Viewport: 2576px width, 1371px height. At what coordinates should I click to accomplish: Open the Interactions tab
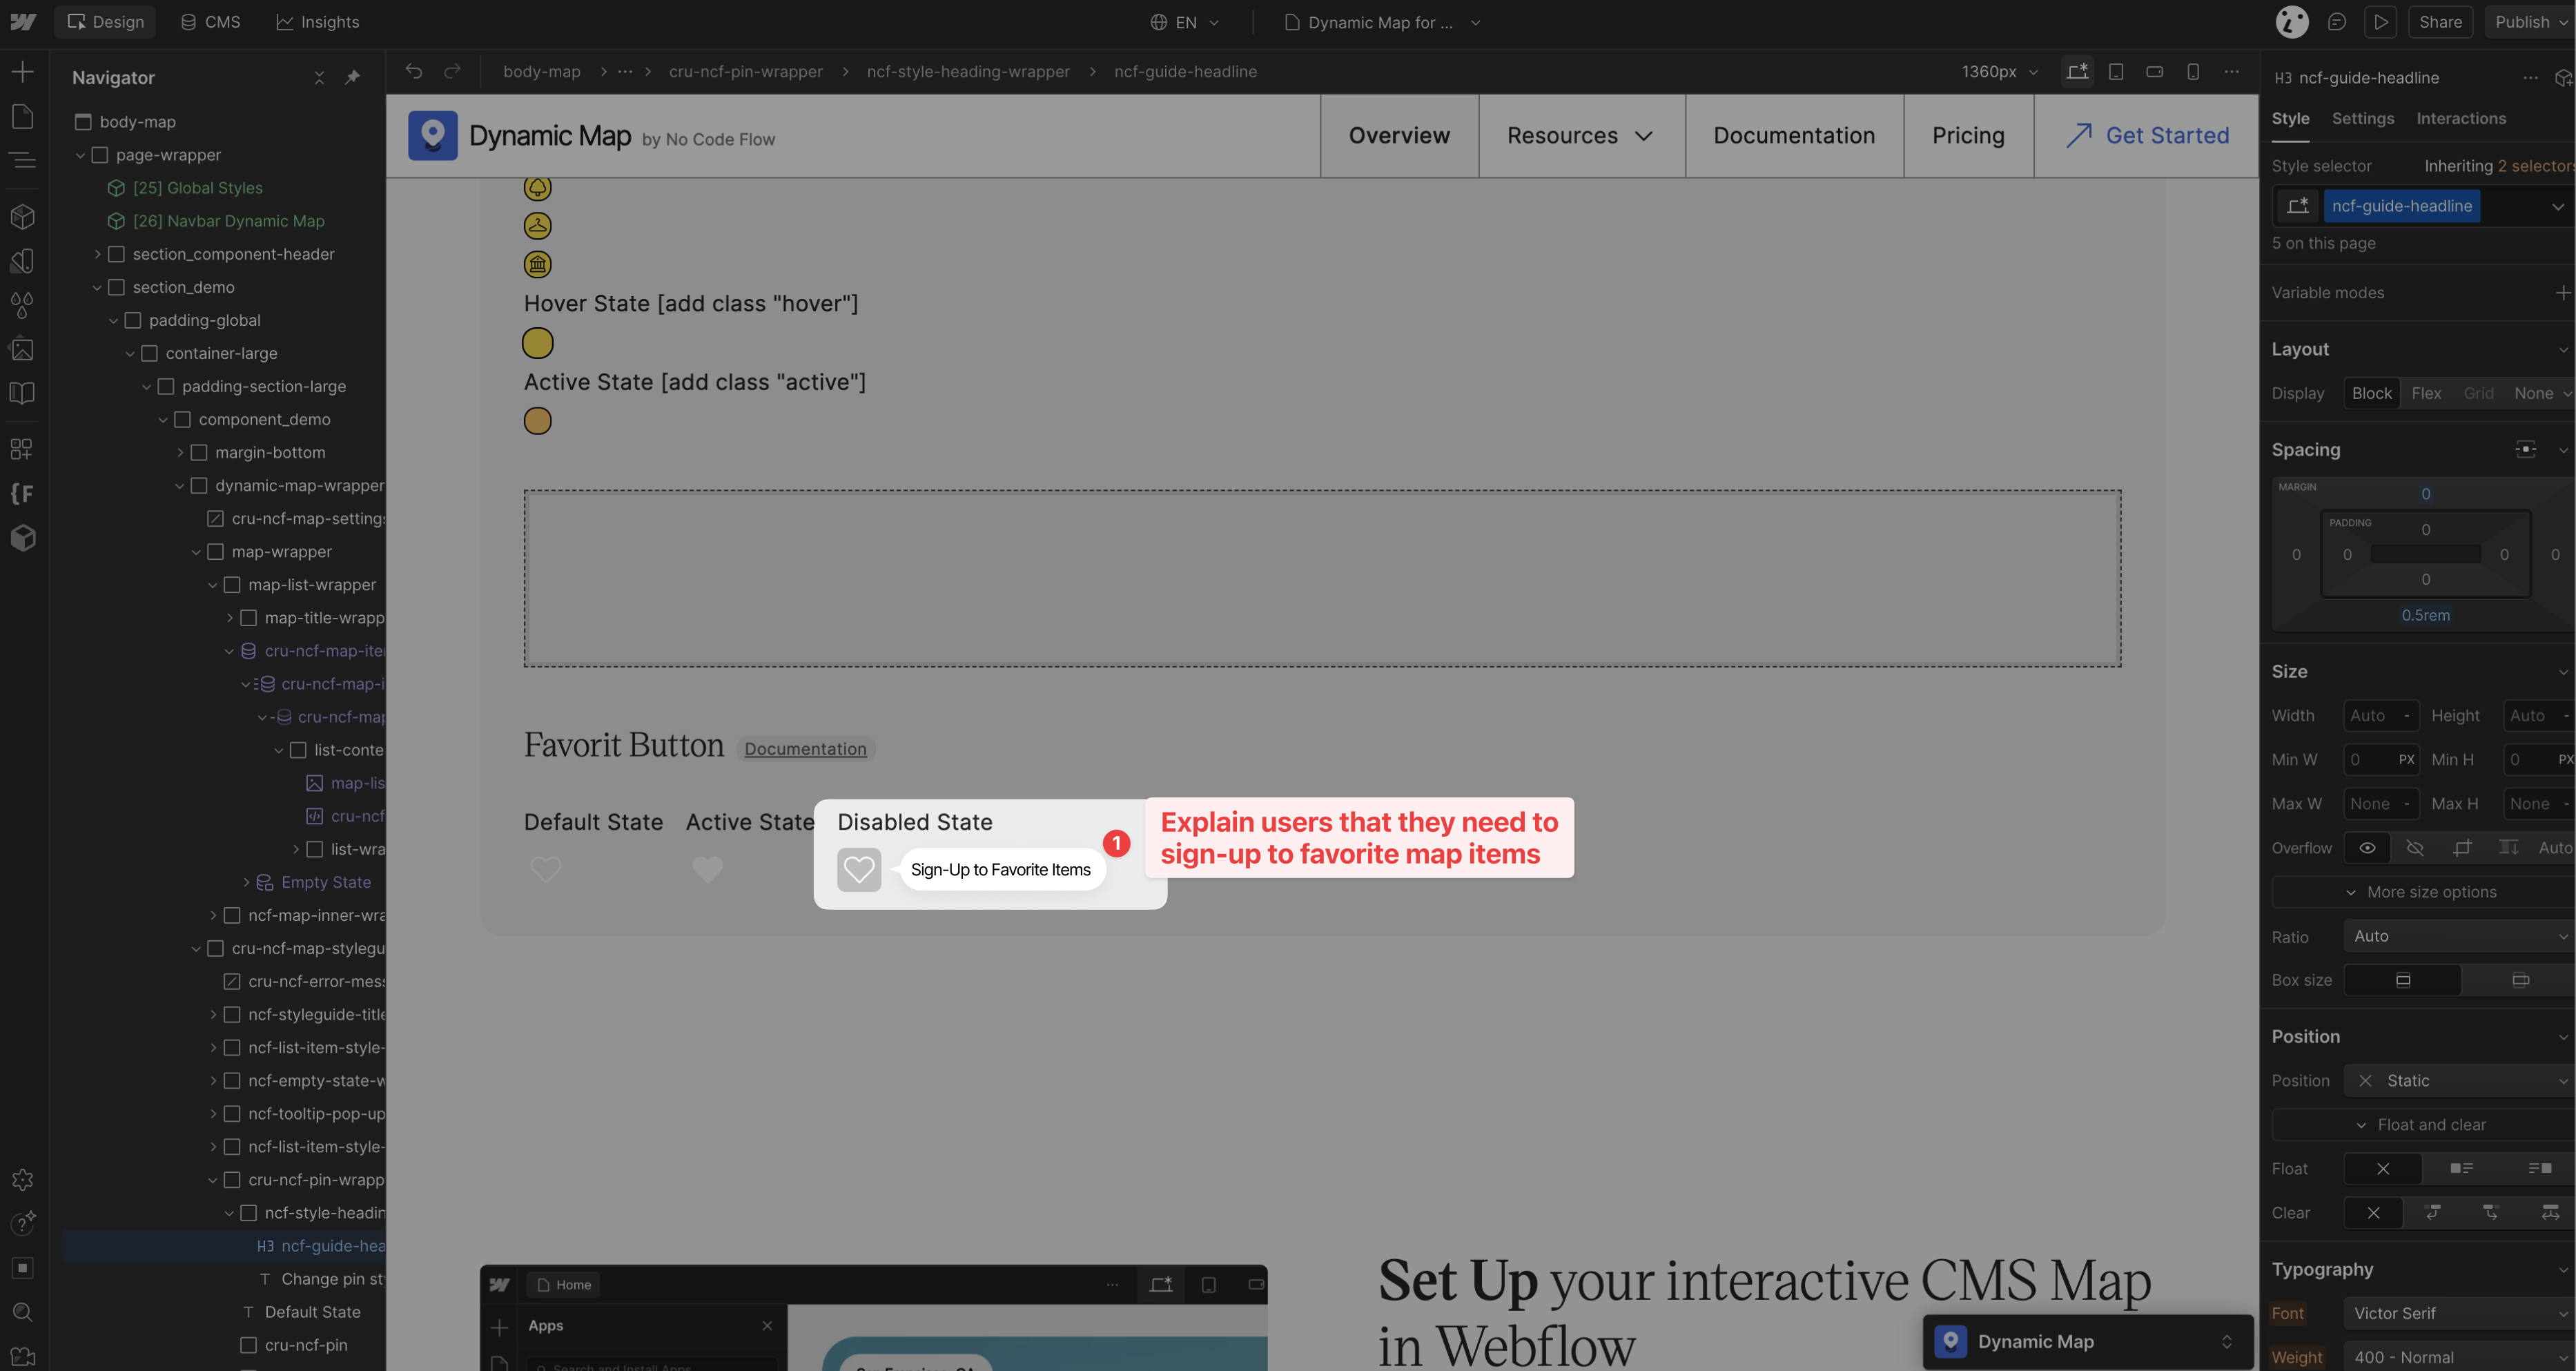click(x=2461, y=118)
